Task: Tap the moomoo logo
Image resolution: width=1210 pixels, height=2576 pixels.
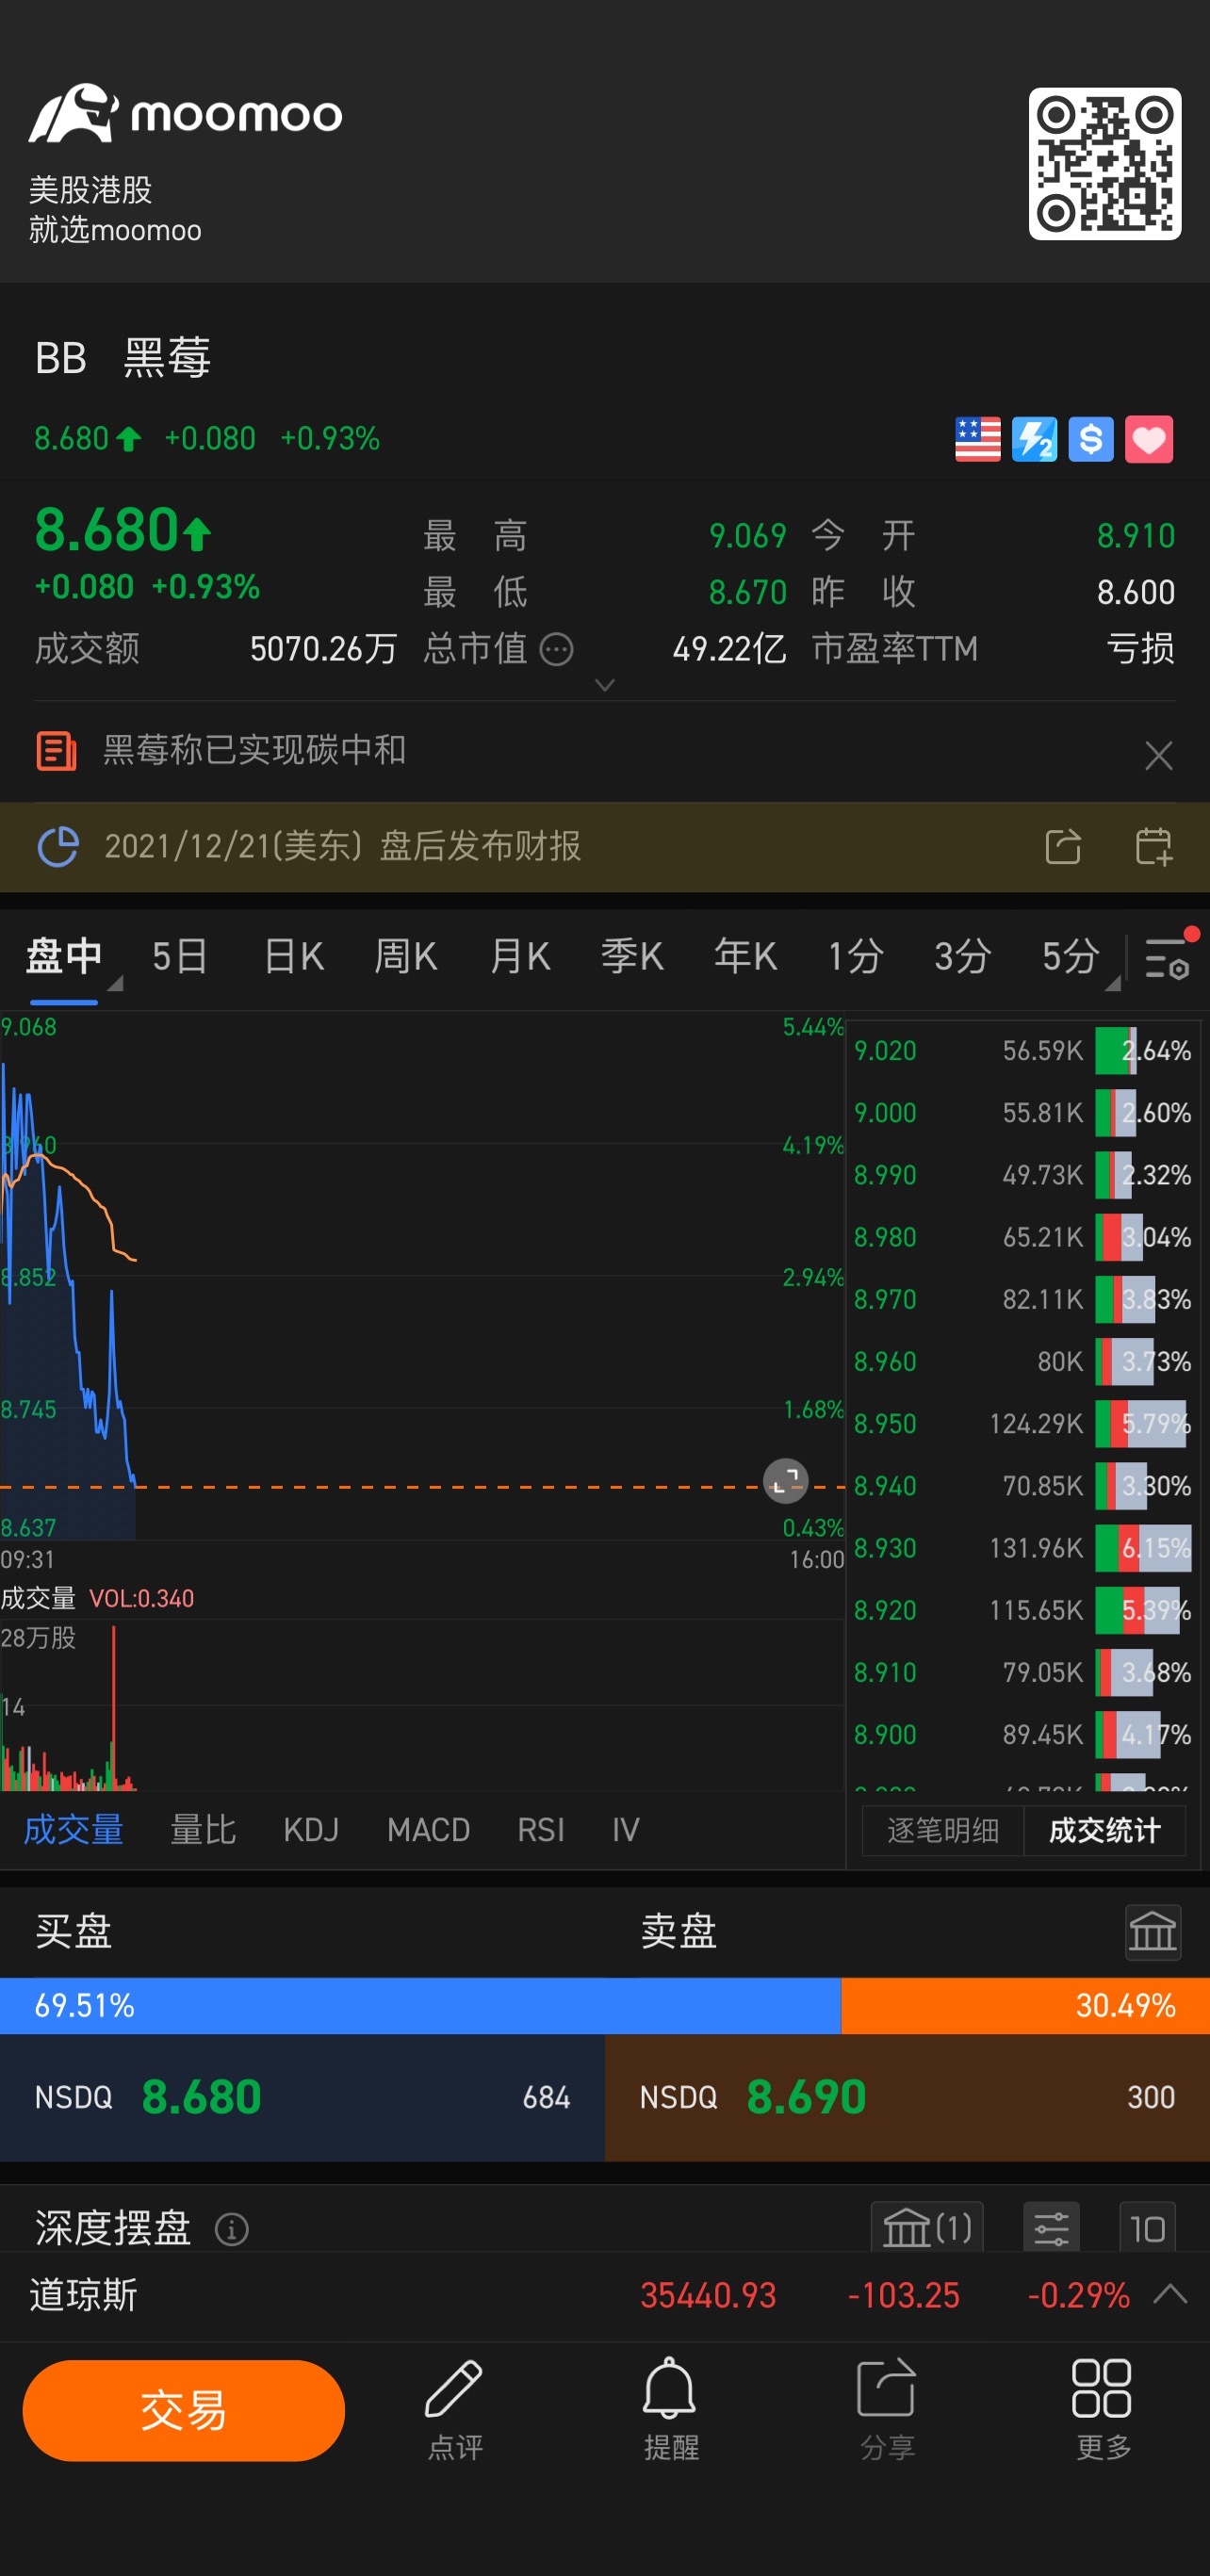Action: click(186, 113)
